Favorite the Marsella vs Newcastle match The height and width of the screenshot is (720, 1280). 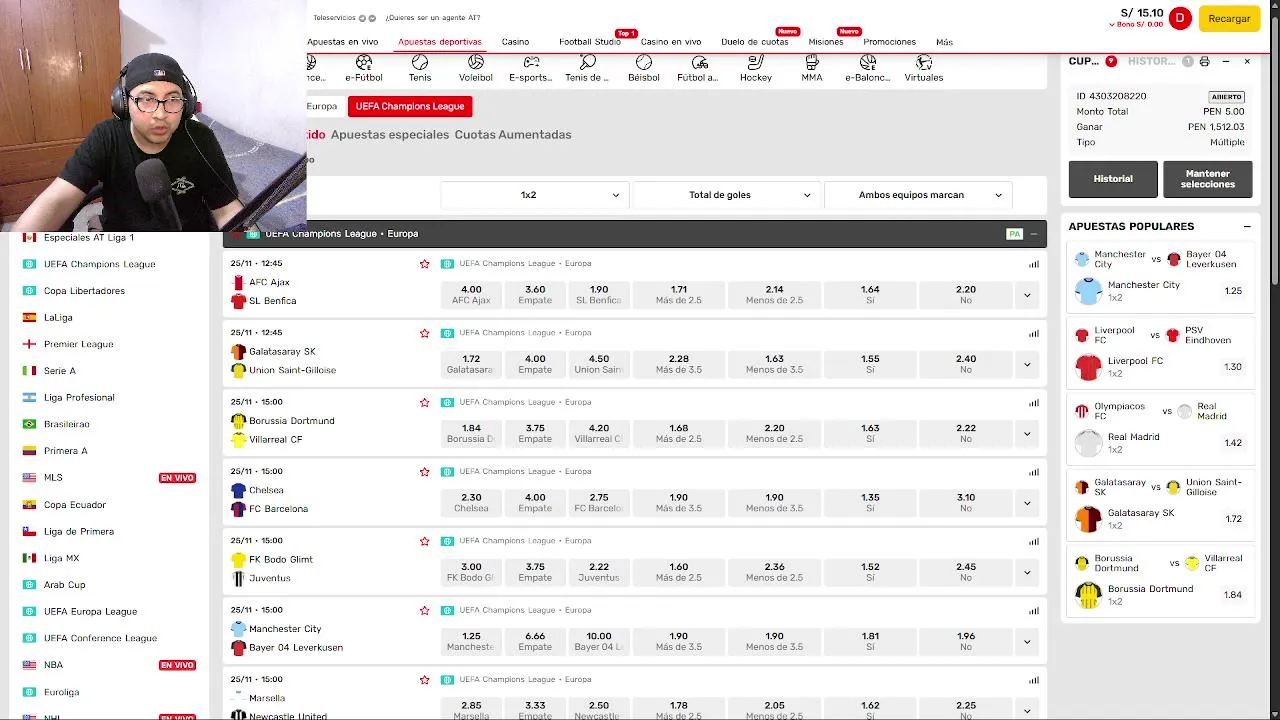coord(425,680)
